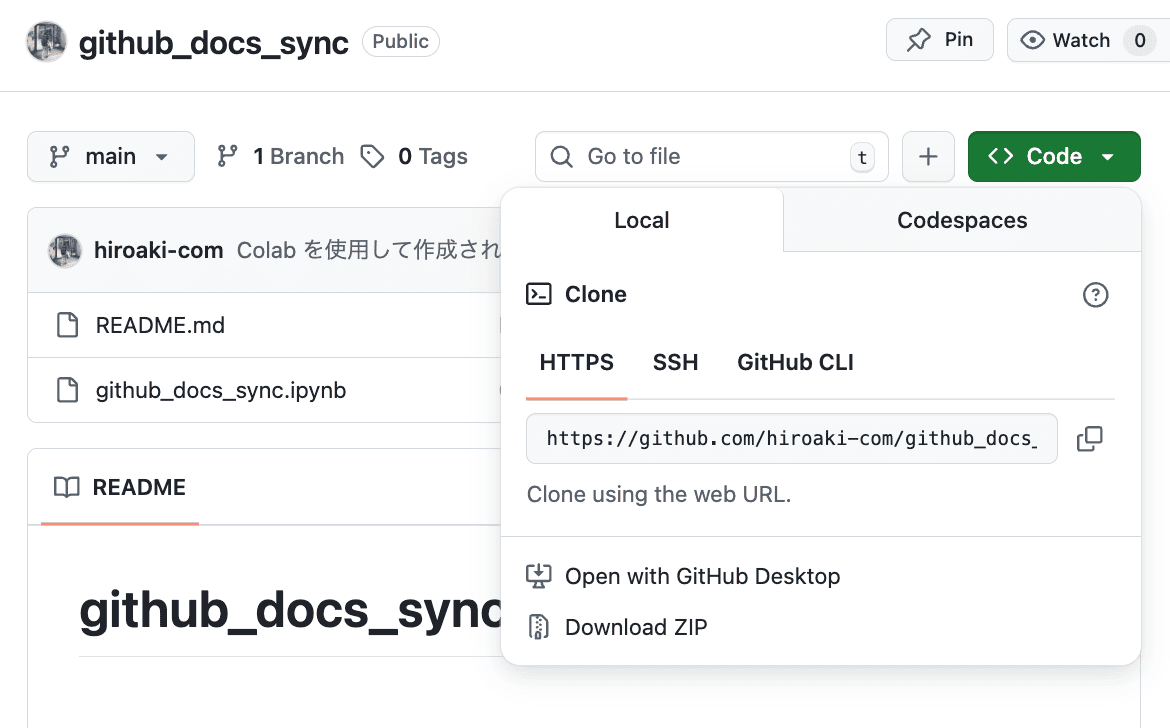
Task: Click the GitHub Desktop download icon
Action: pos(539,575)
